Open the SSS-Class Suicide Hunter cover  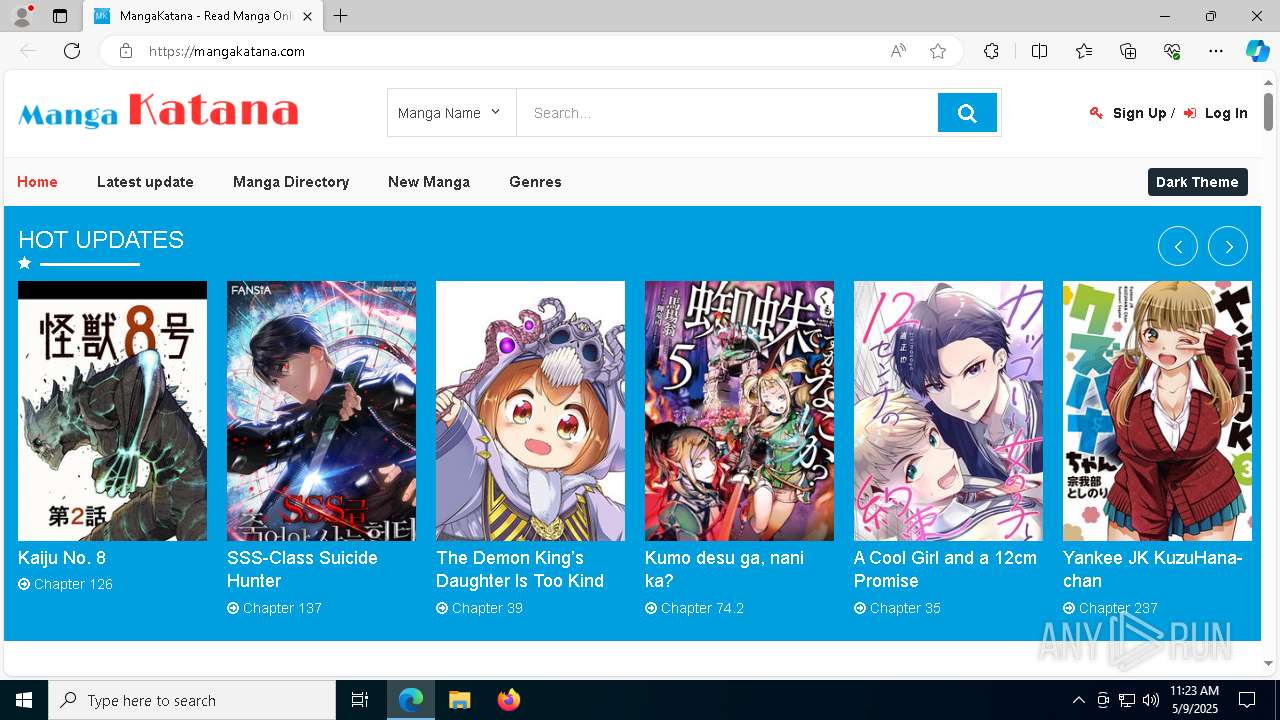tap(321, 411)
